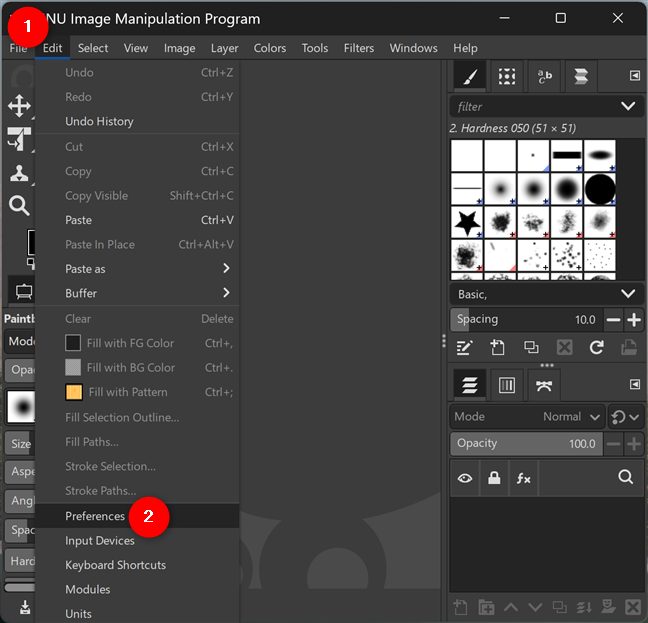
Task: Open Keyboard Shortcuts menu entry
Action: point(137,565)
